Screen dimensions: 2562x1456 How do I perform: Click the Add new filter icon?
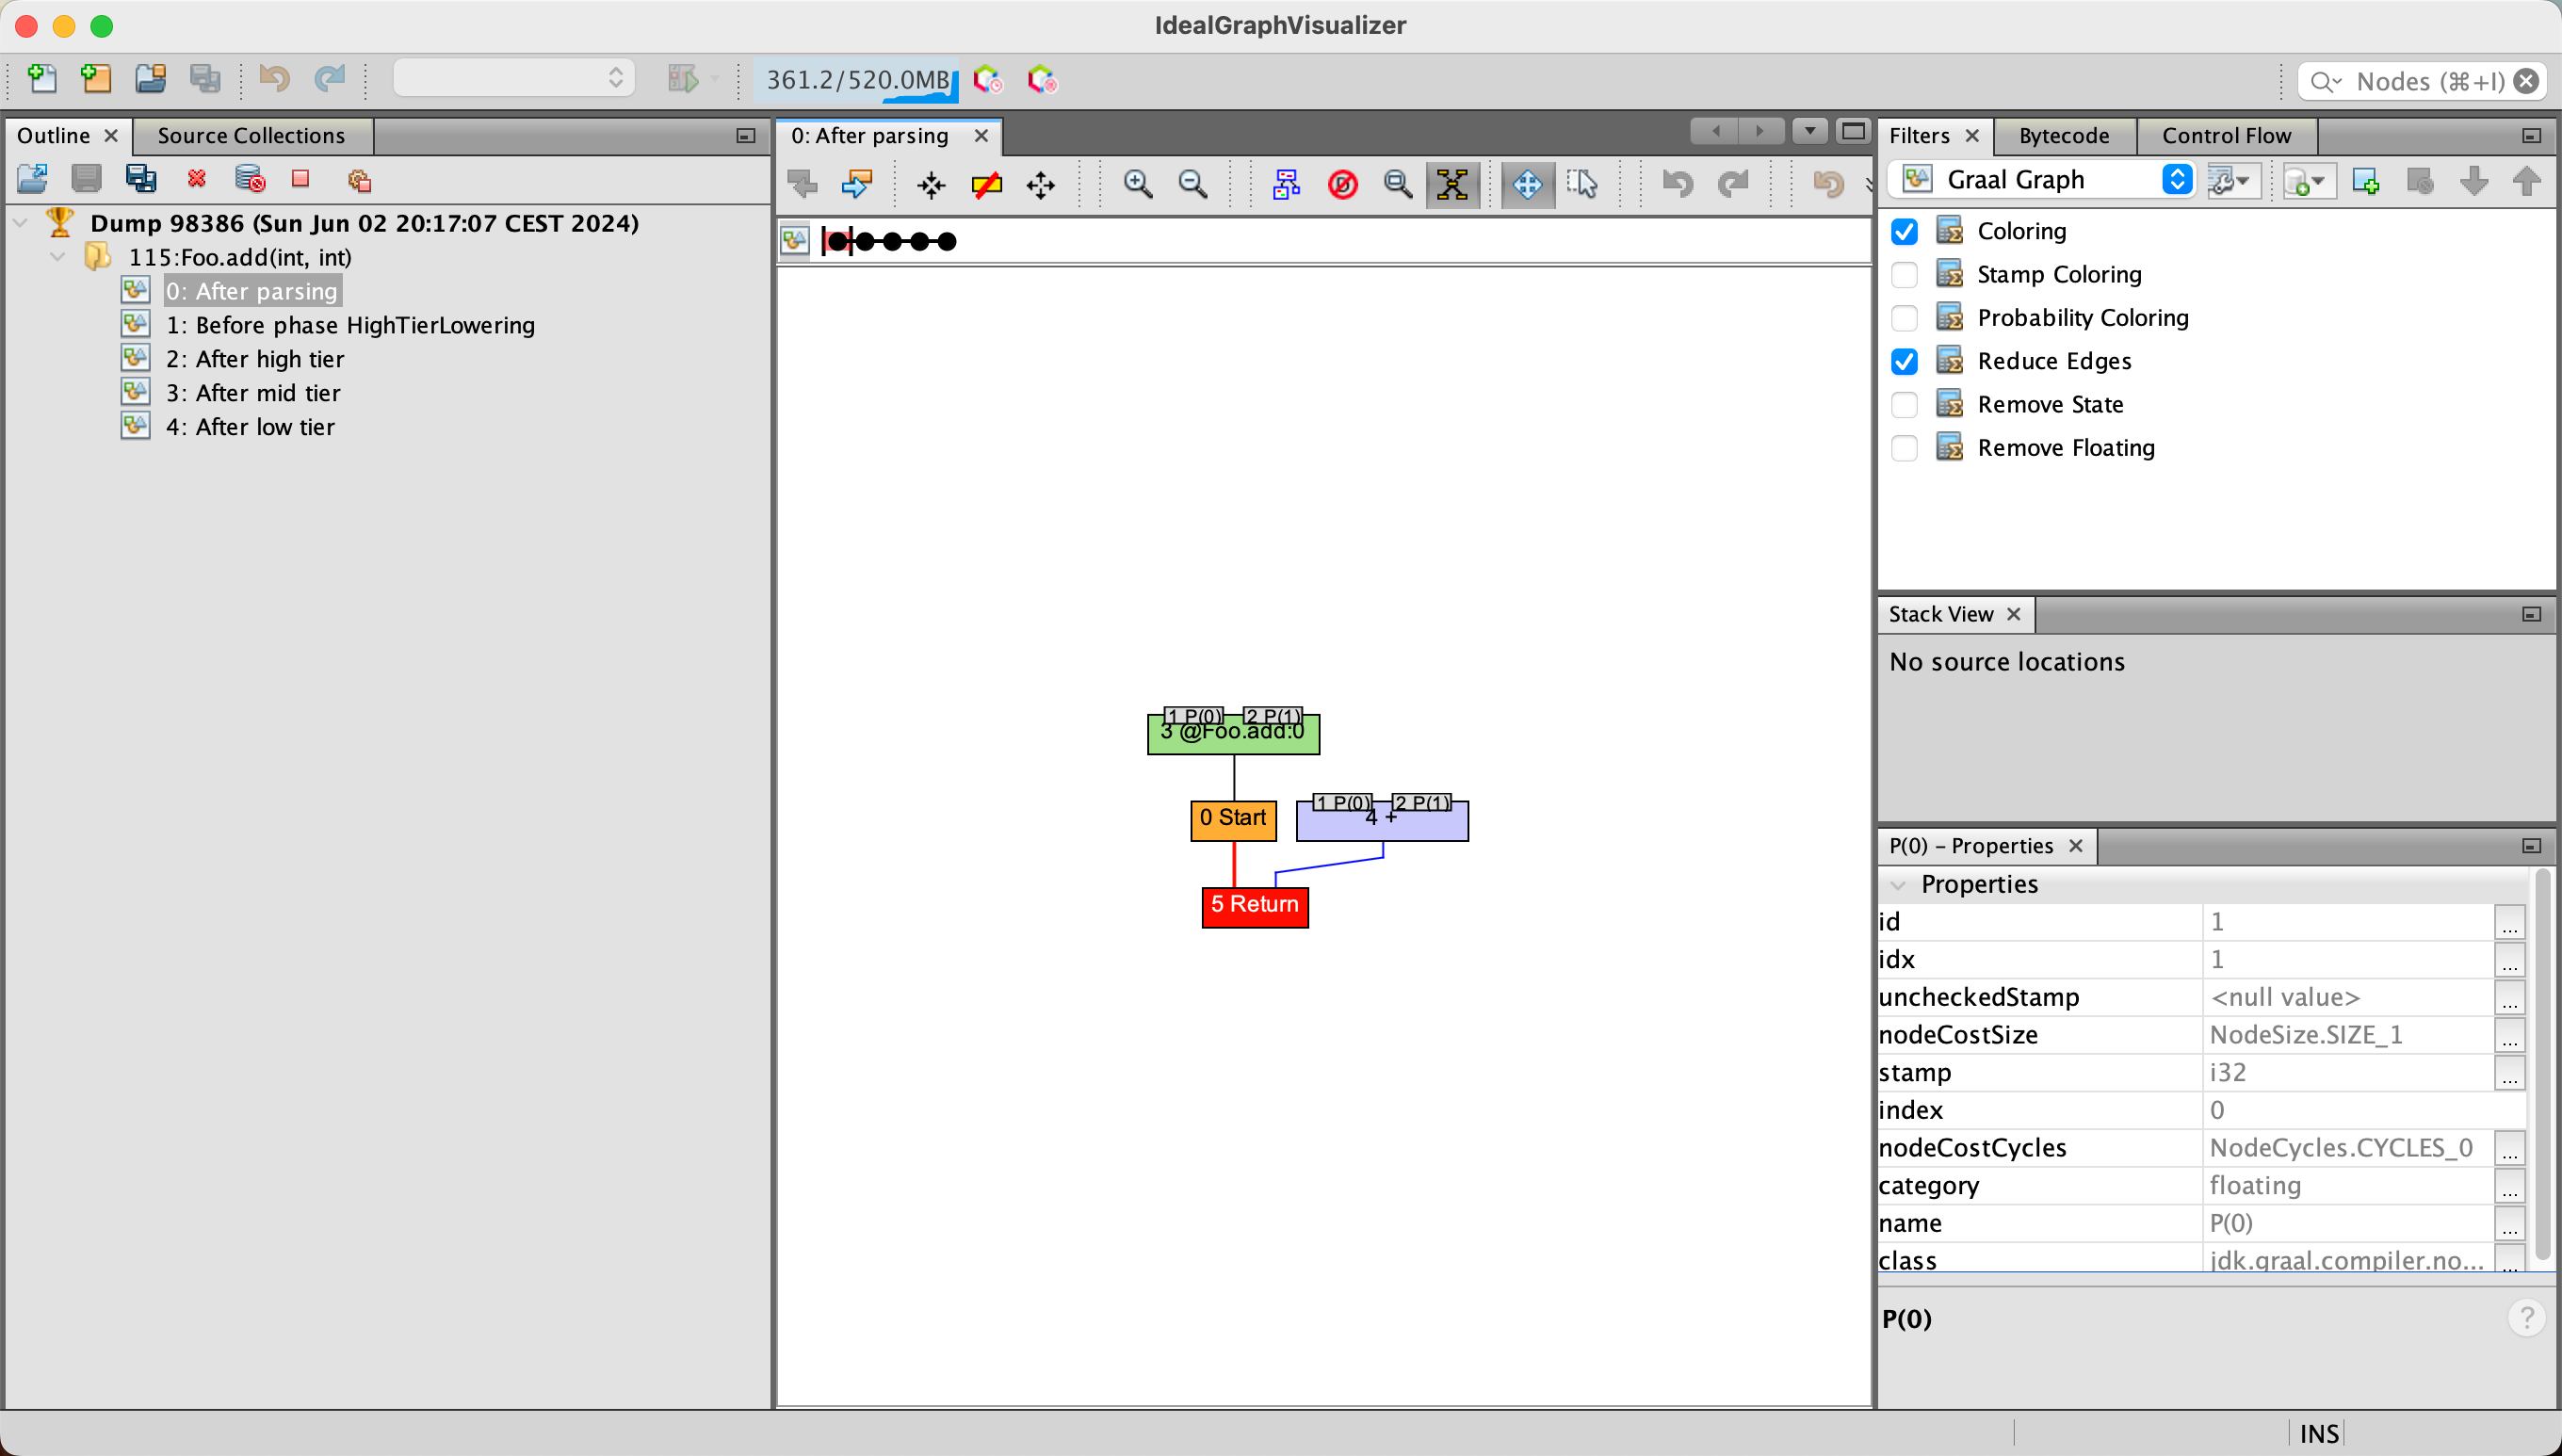tap(2366, 181)
